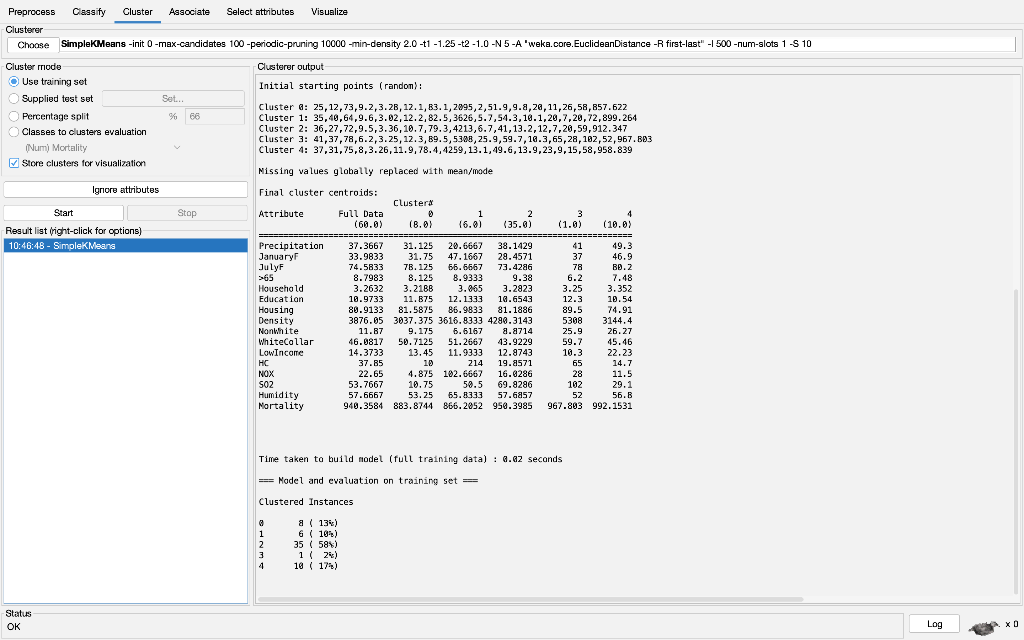This screenshot has height=640, width=1024.
Task: Open the Ignore attributes dialog
Action: (126, 189)
